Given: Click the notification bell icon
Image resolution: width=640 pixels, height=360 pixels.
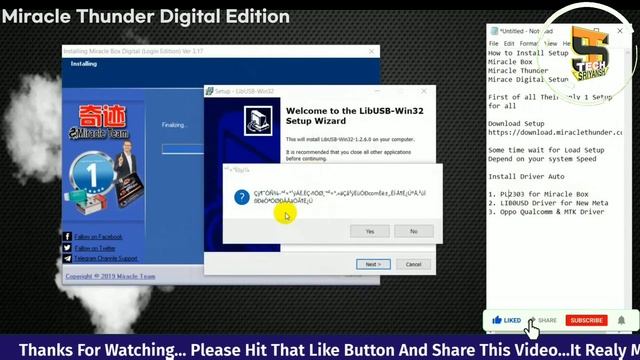Looking at the screenshot, I should point(621,320).
